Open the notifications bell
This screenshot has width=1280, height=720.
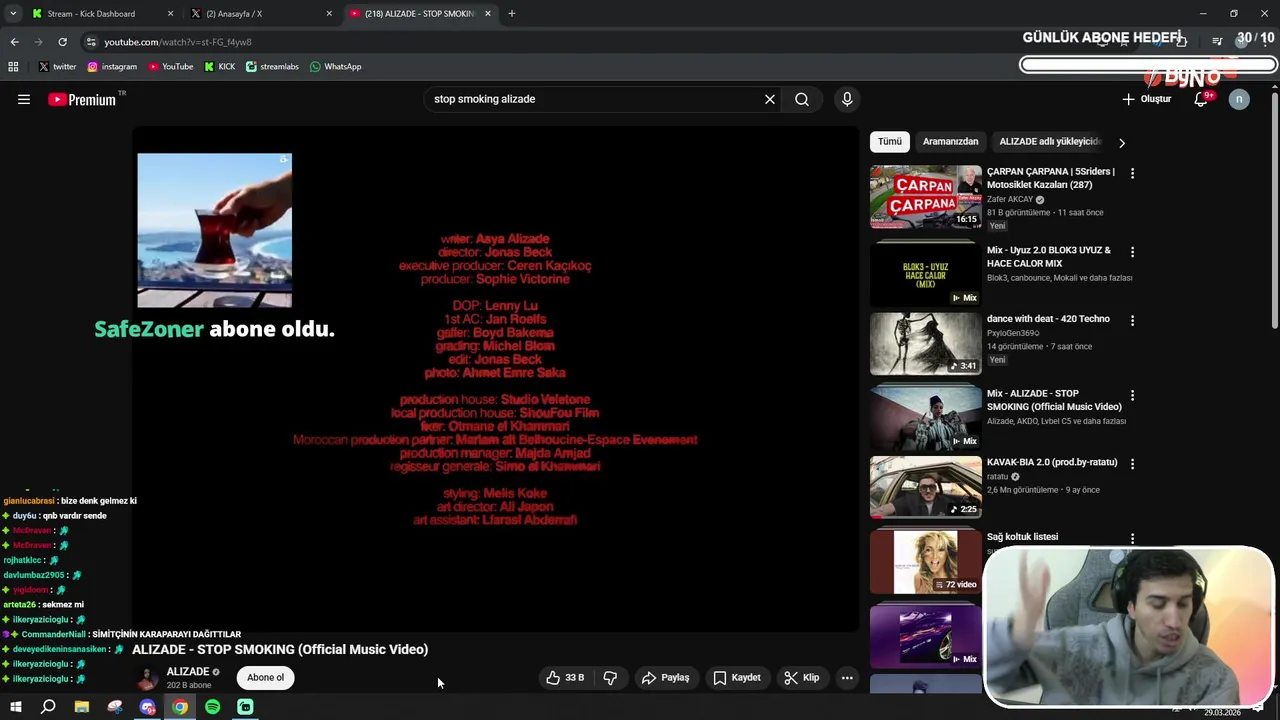(1201, 99)
